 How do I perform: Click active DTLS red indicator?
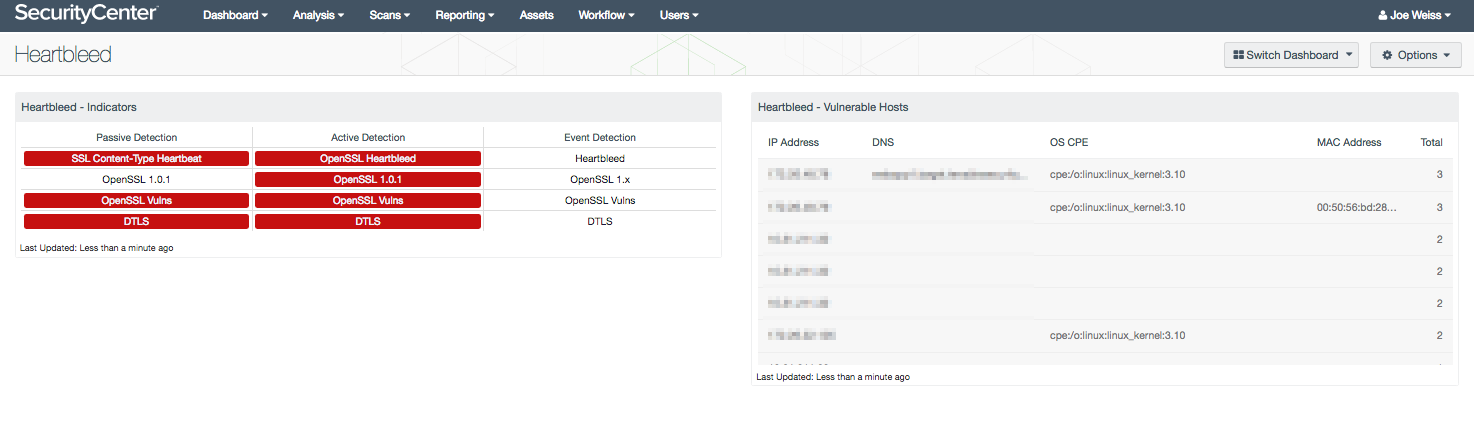click(x=368, y=221)
